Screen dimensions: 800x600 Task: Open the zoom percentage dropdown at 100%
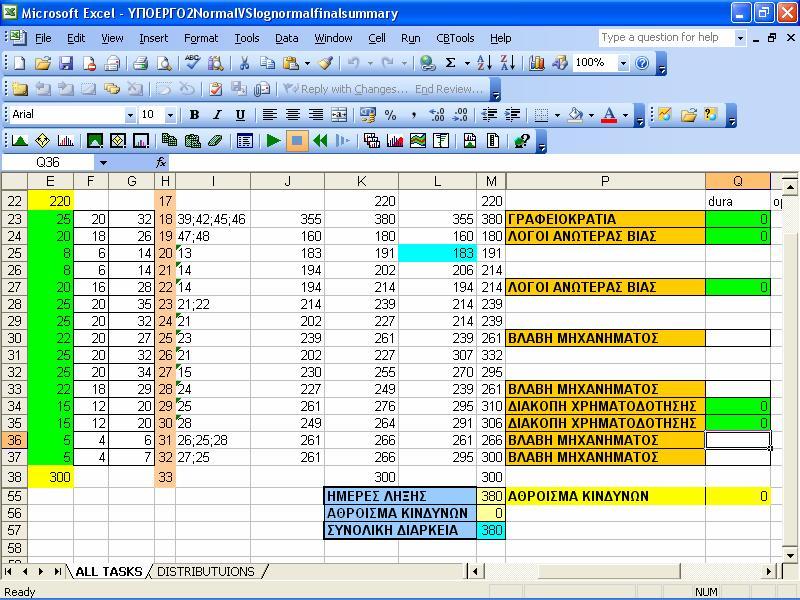click(x=623, y=63)
